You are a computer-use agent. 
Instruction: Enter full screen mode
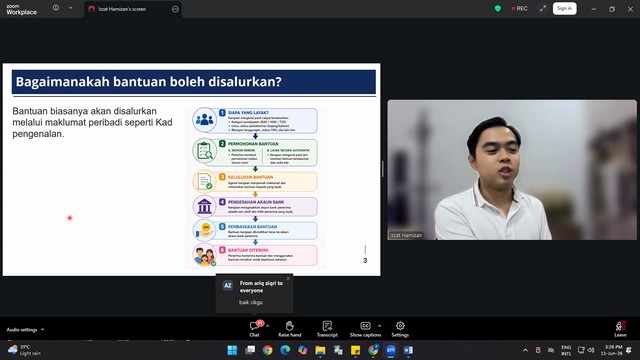tap(542, 9)
